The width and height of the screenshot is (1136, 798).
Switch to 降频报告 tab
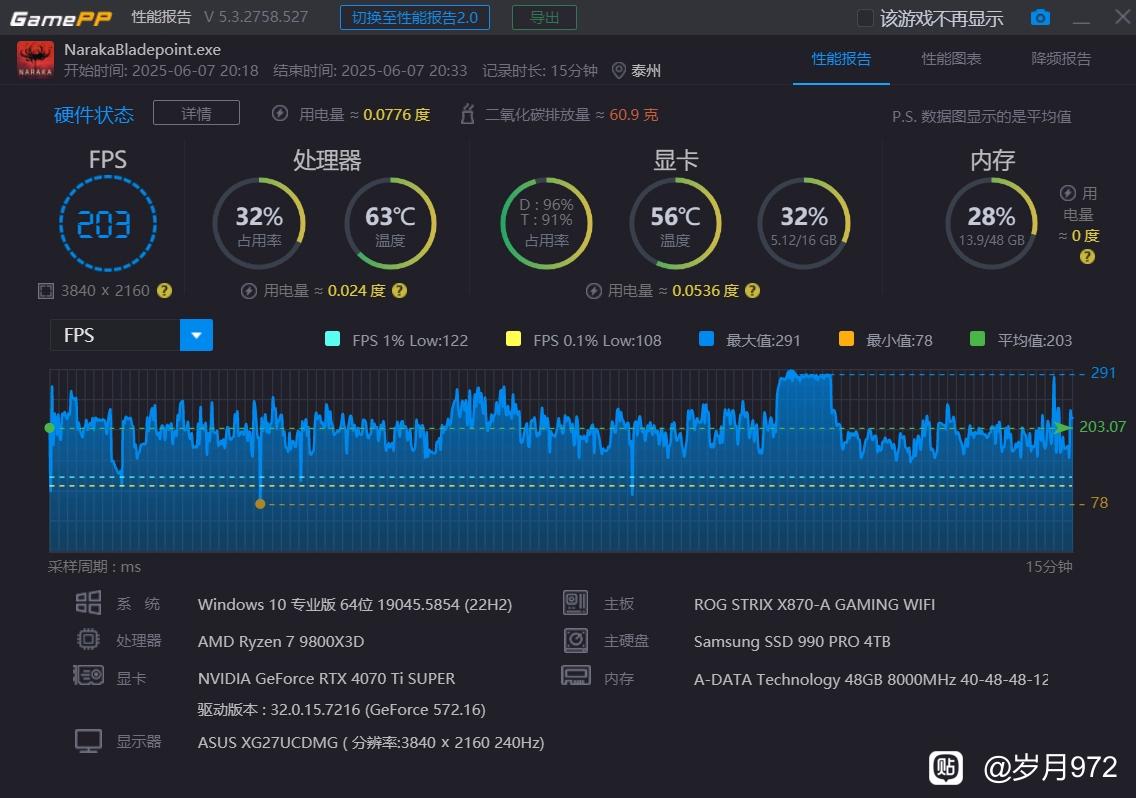point(1061,59)
